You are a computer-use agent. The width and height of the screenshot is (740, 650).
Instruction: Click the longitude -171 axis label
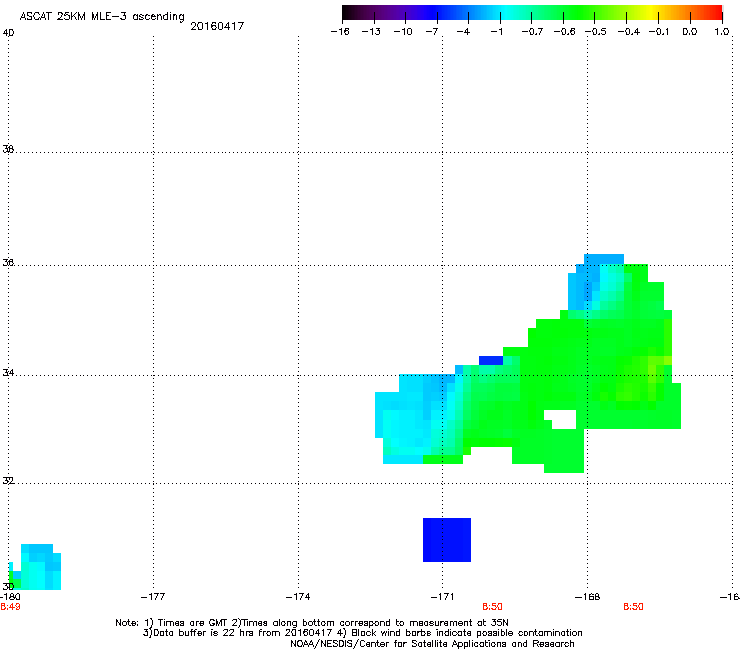coord(442,597)
